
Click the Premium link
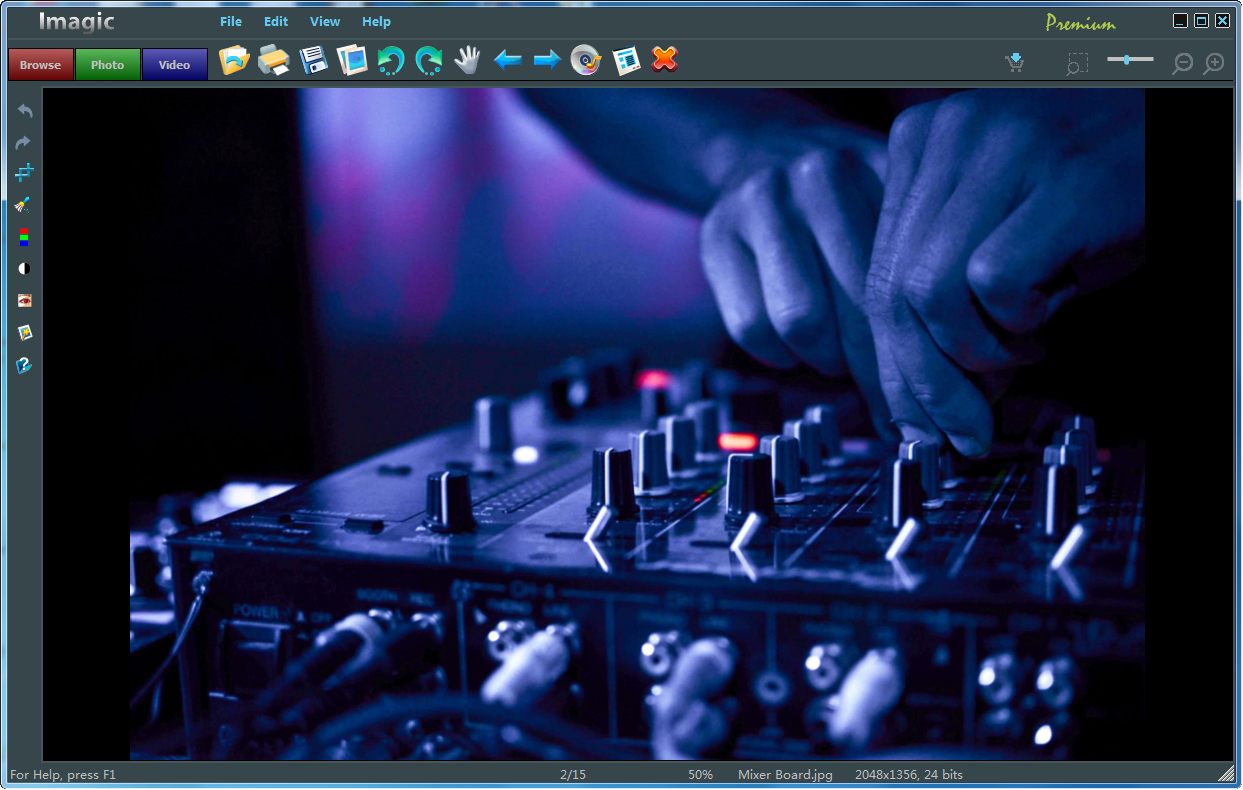click(1080, 23)
